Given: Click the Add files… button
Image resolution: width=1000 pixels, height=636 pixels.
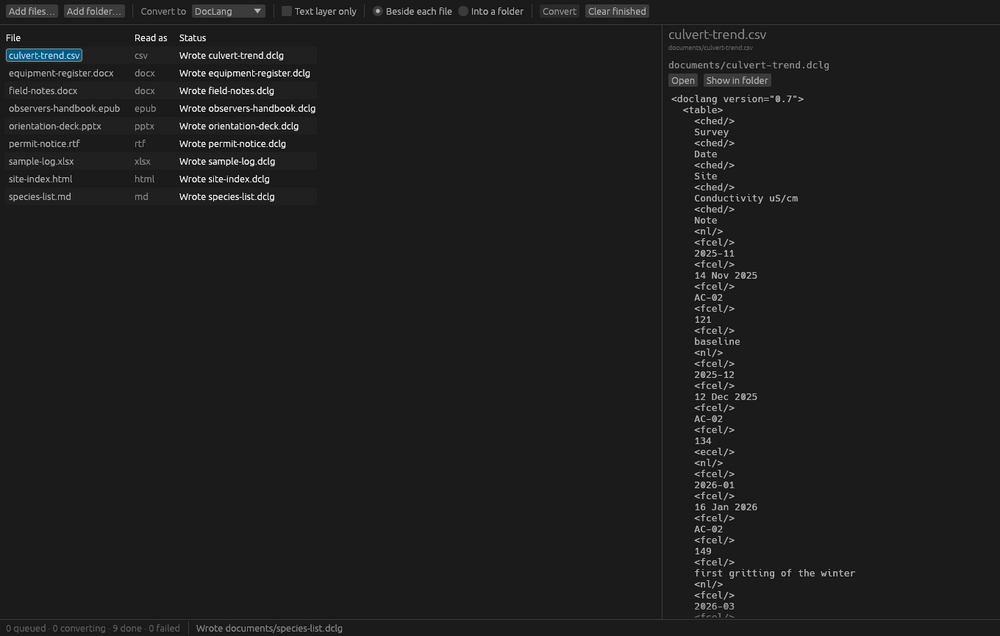Looking at the screenshot, I should 31,11.
